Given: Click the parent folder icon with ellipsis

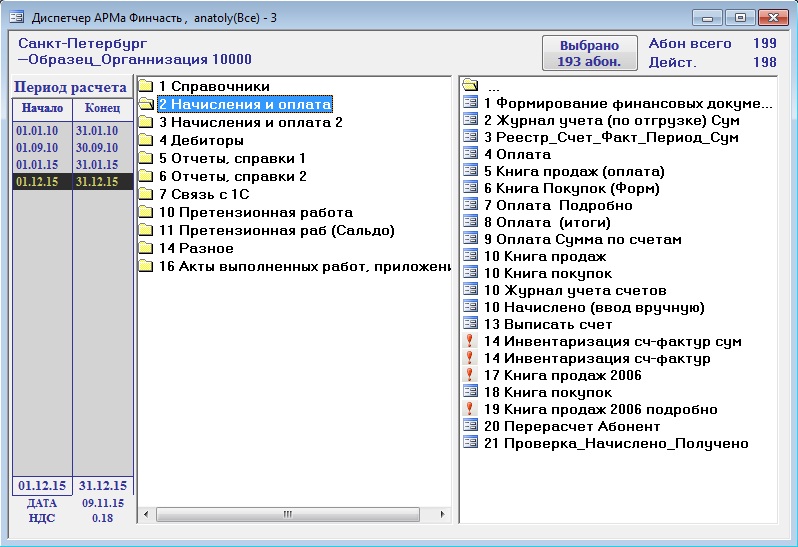Looking at the screenshot, I should click(x=470, y=86).
